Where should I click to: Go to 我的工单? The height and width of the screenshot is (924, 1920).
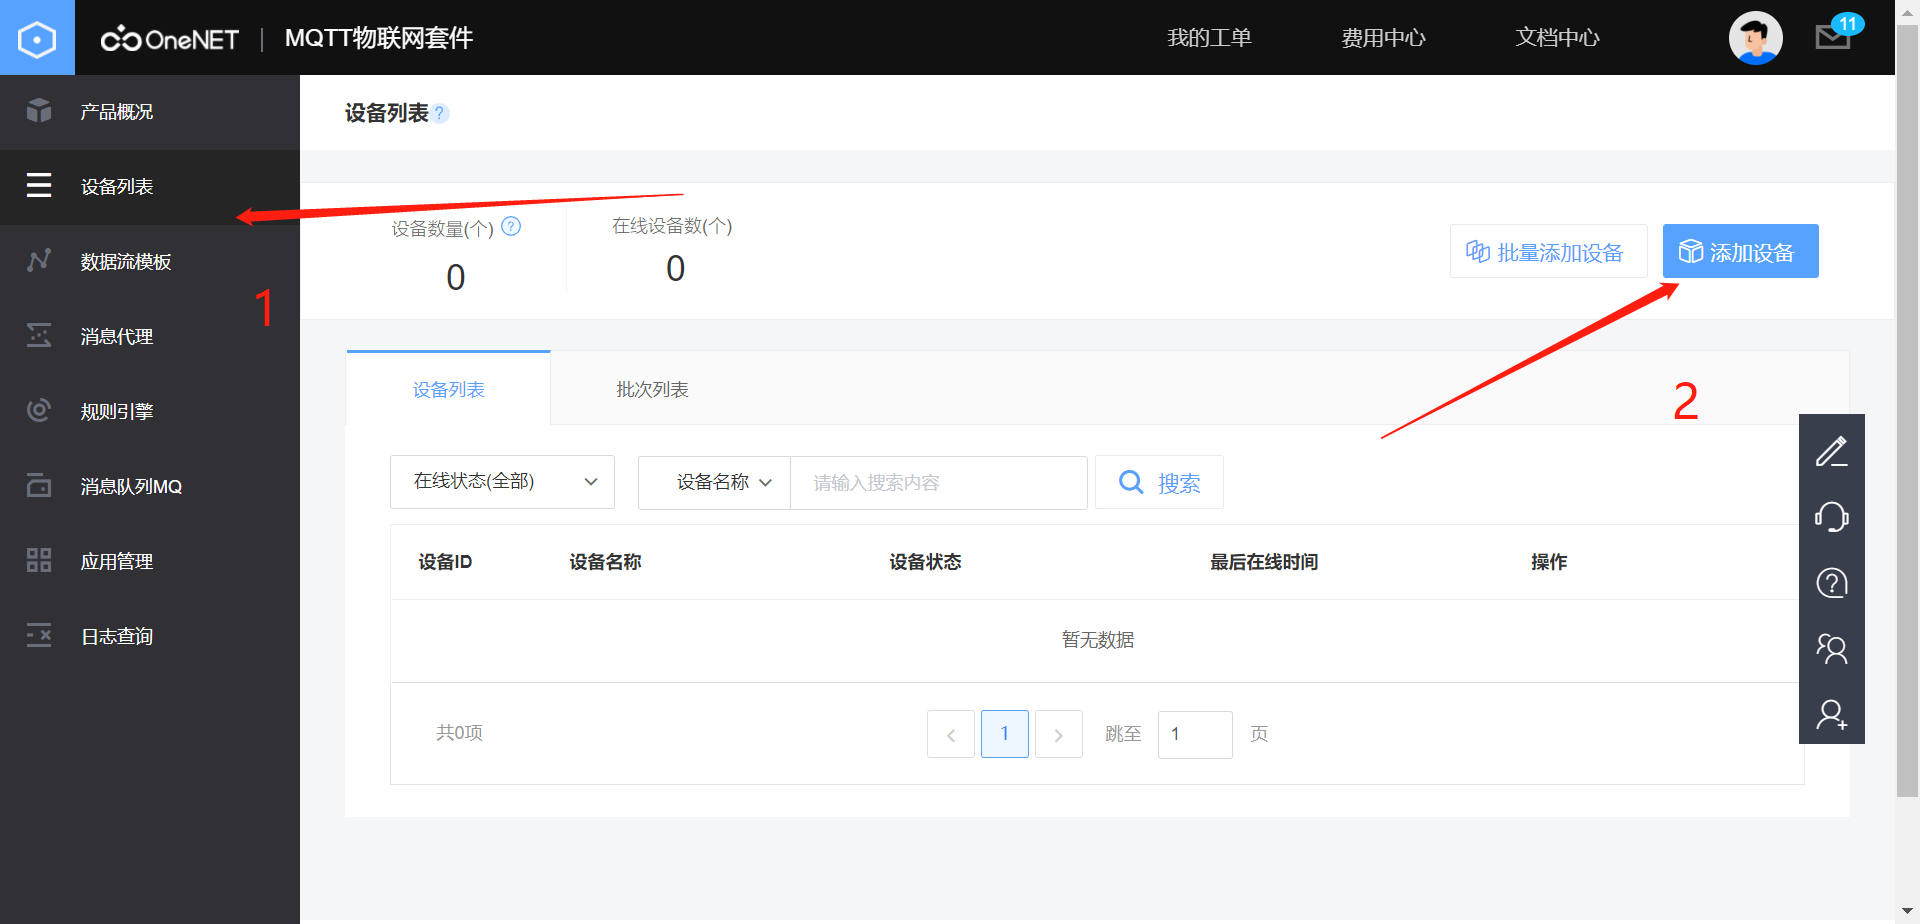[x=1209, y=37]
